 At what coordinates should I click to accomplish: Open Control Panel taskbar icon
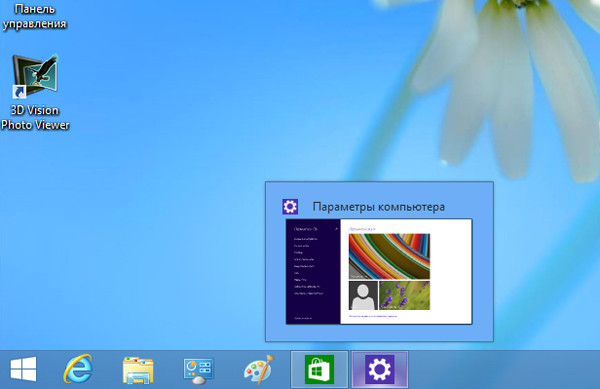[198, 370]
